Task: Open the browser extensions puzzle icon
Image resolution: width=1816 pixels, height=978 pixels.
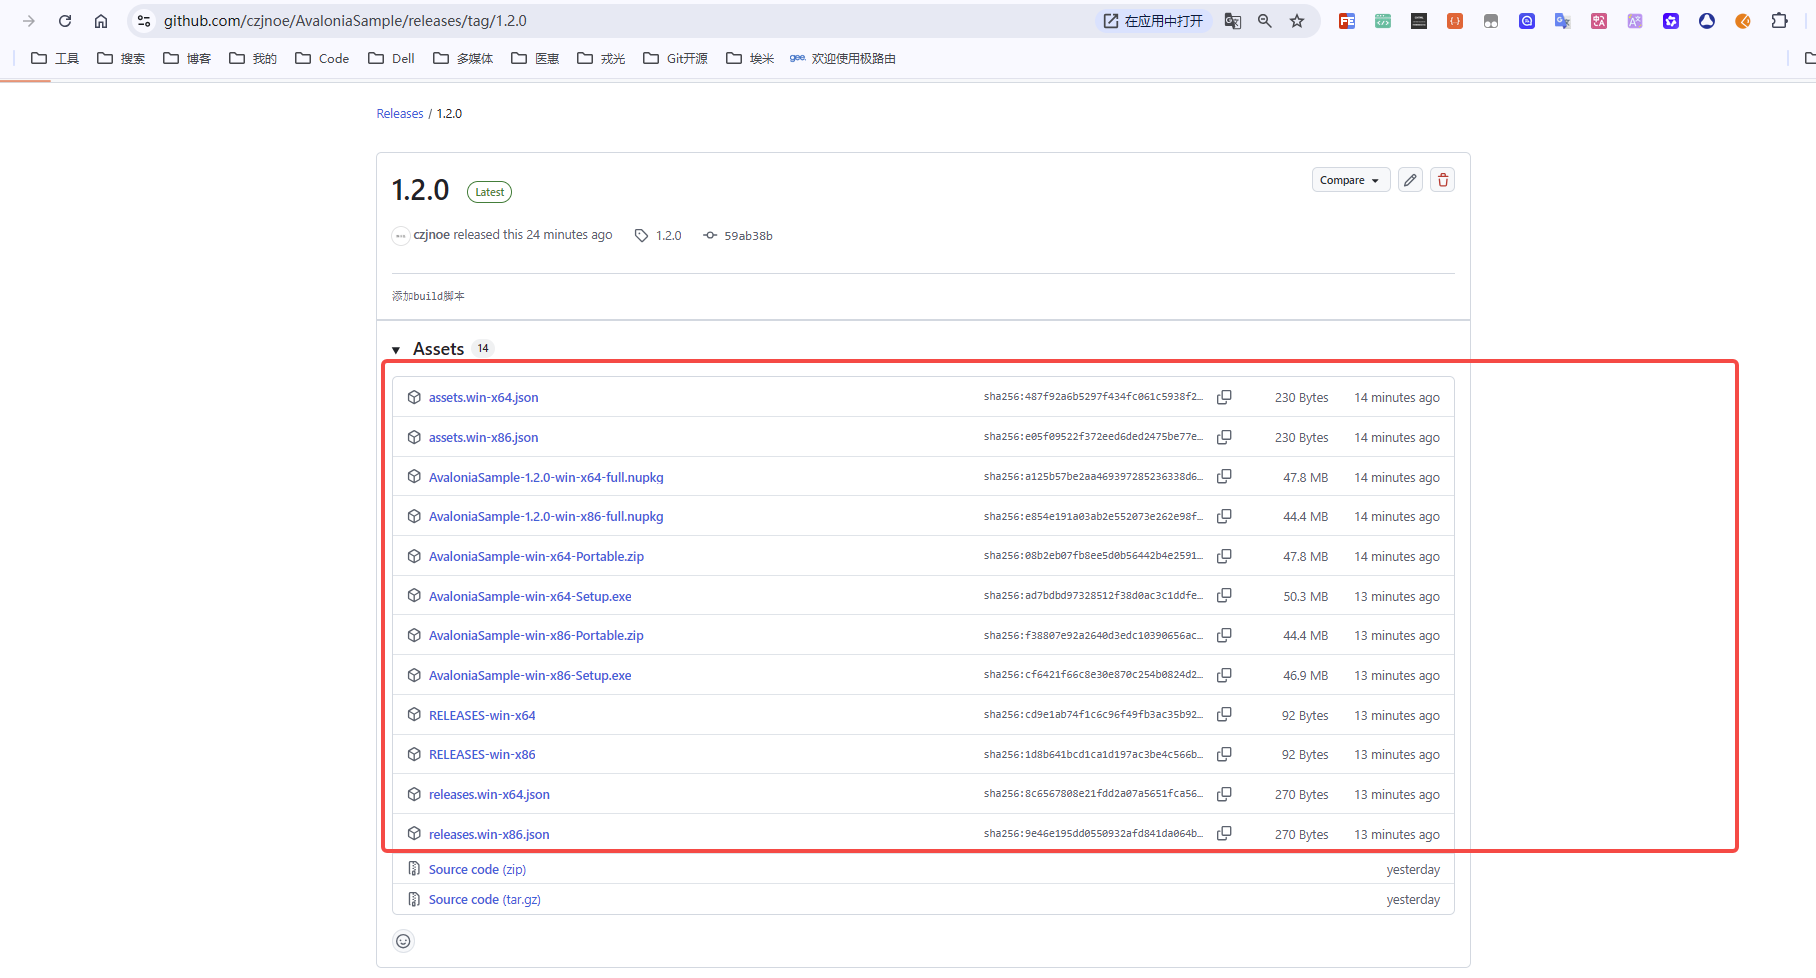Action: (1779, 21)
